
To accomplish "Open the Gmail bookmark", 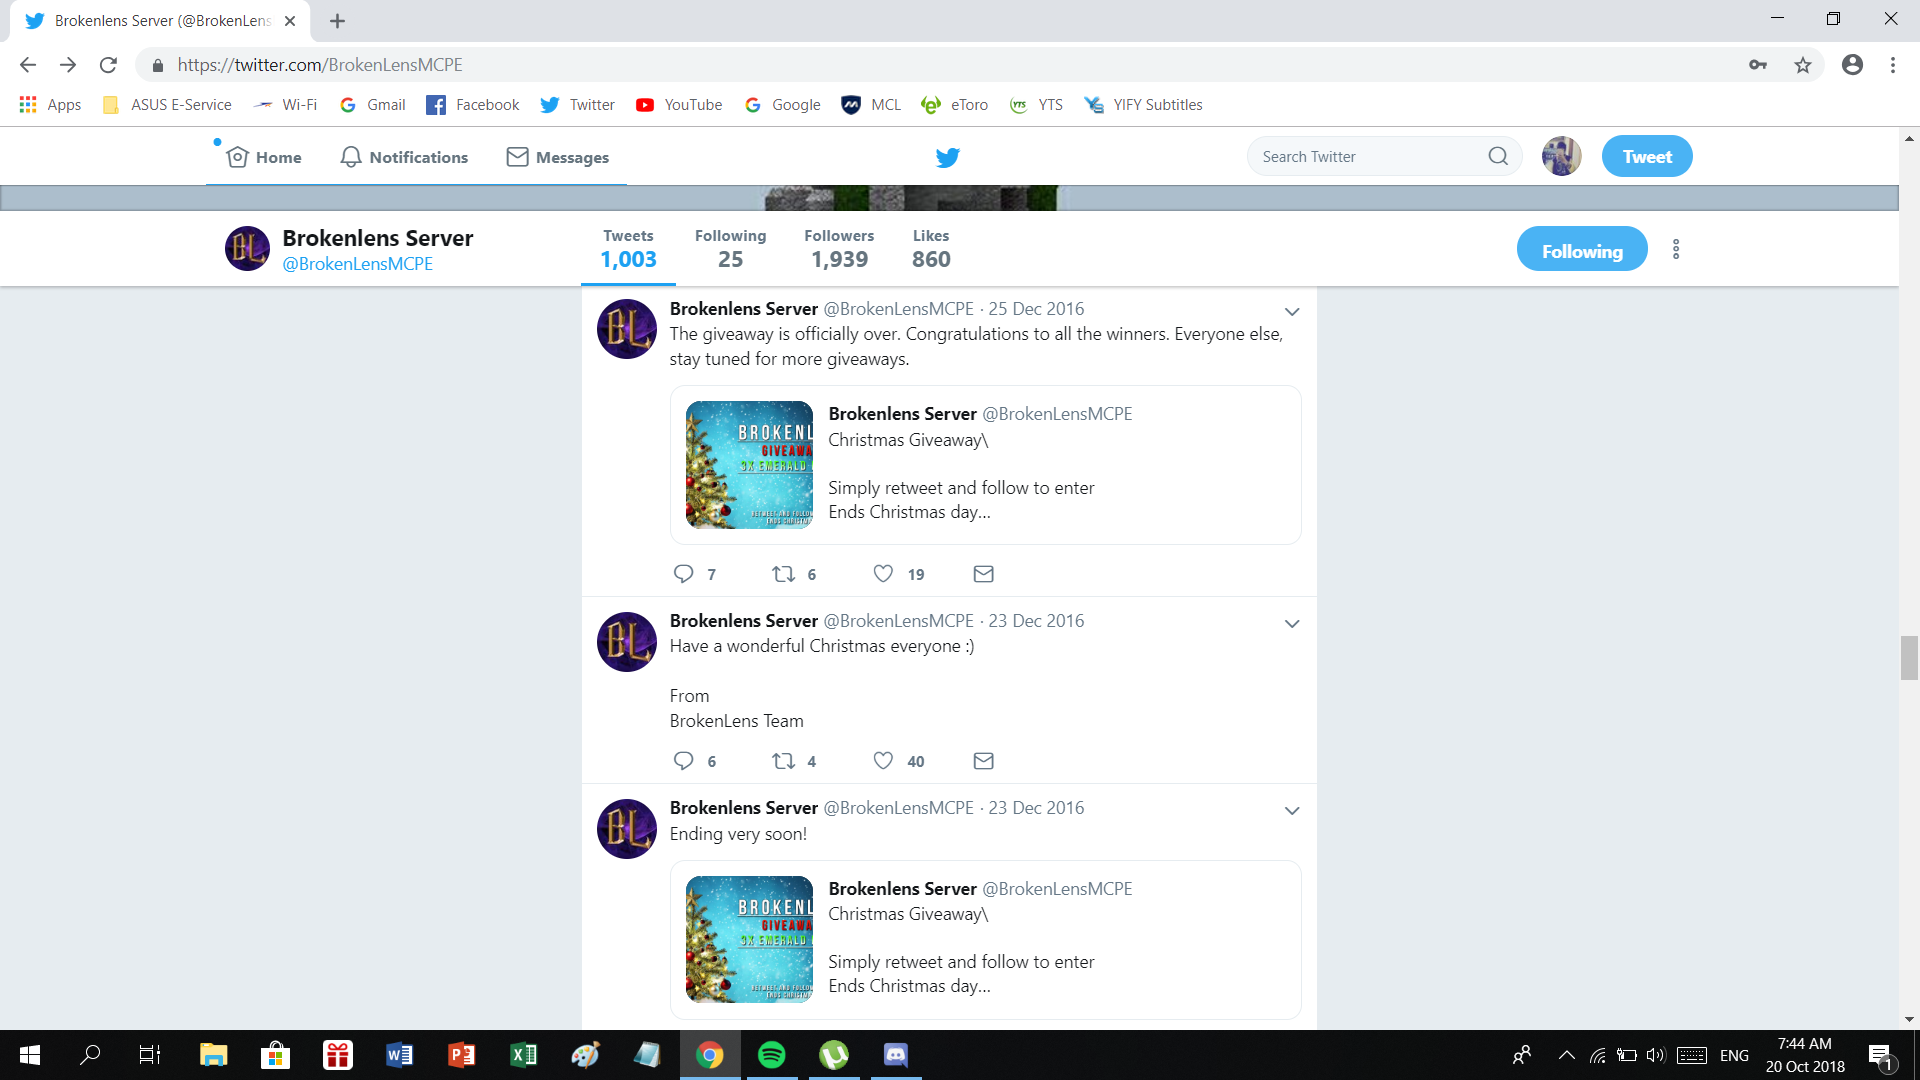I will pyautogui.click(x=373, y=105).
